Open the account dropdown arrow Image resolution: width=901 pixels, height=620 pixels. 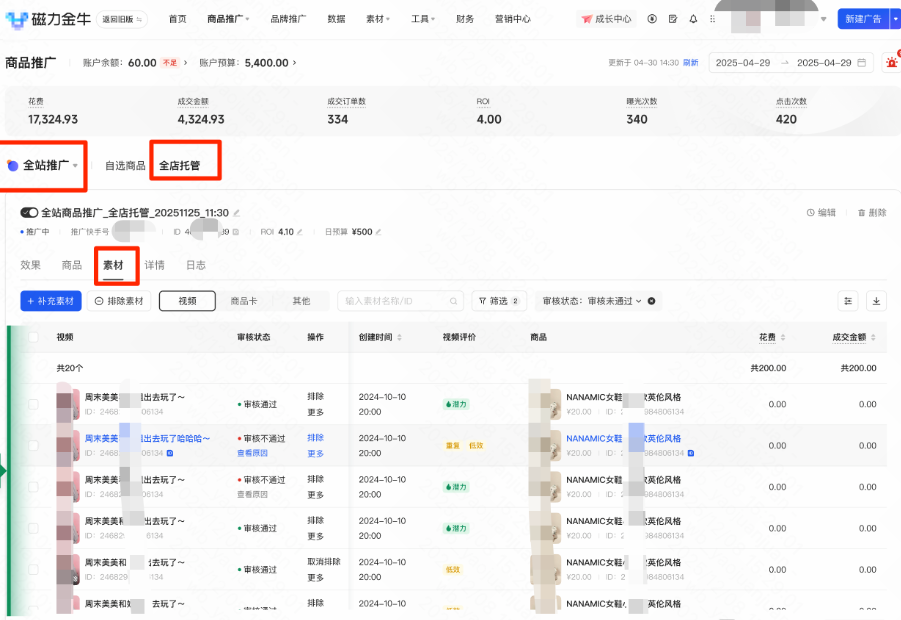click(x=823, y=19)
